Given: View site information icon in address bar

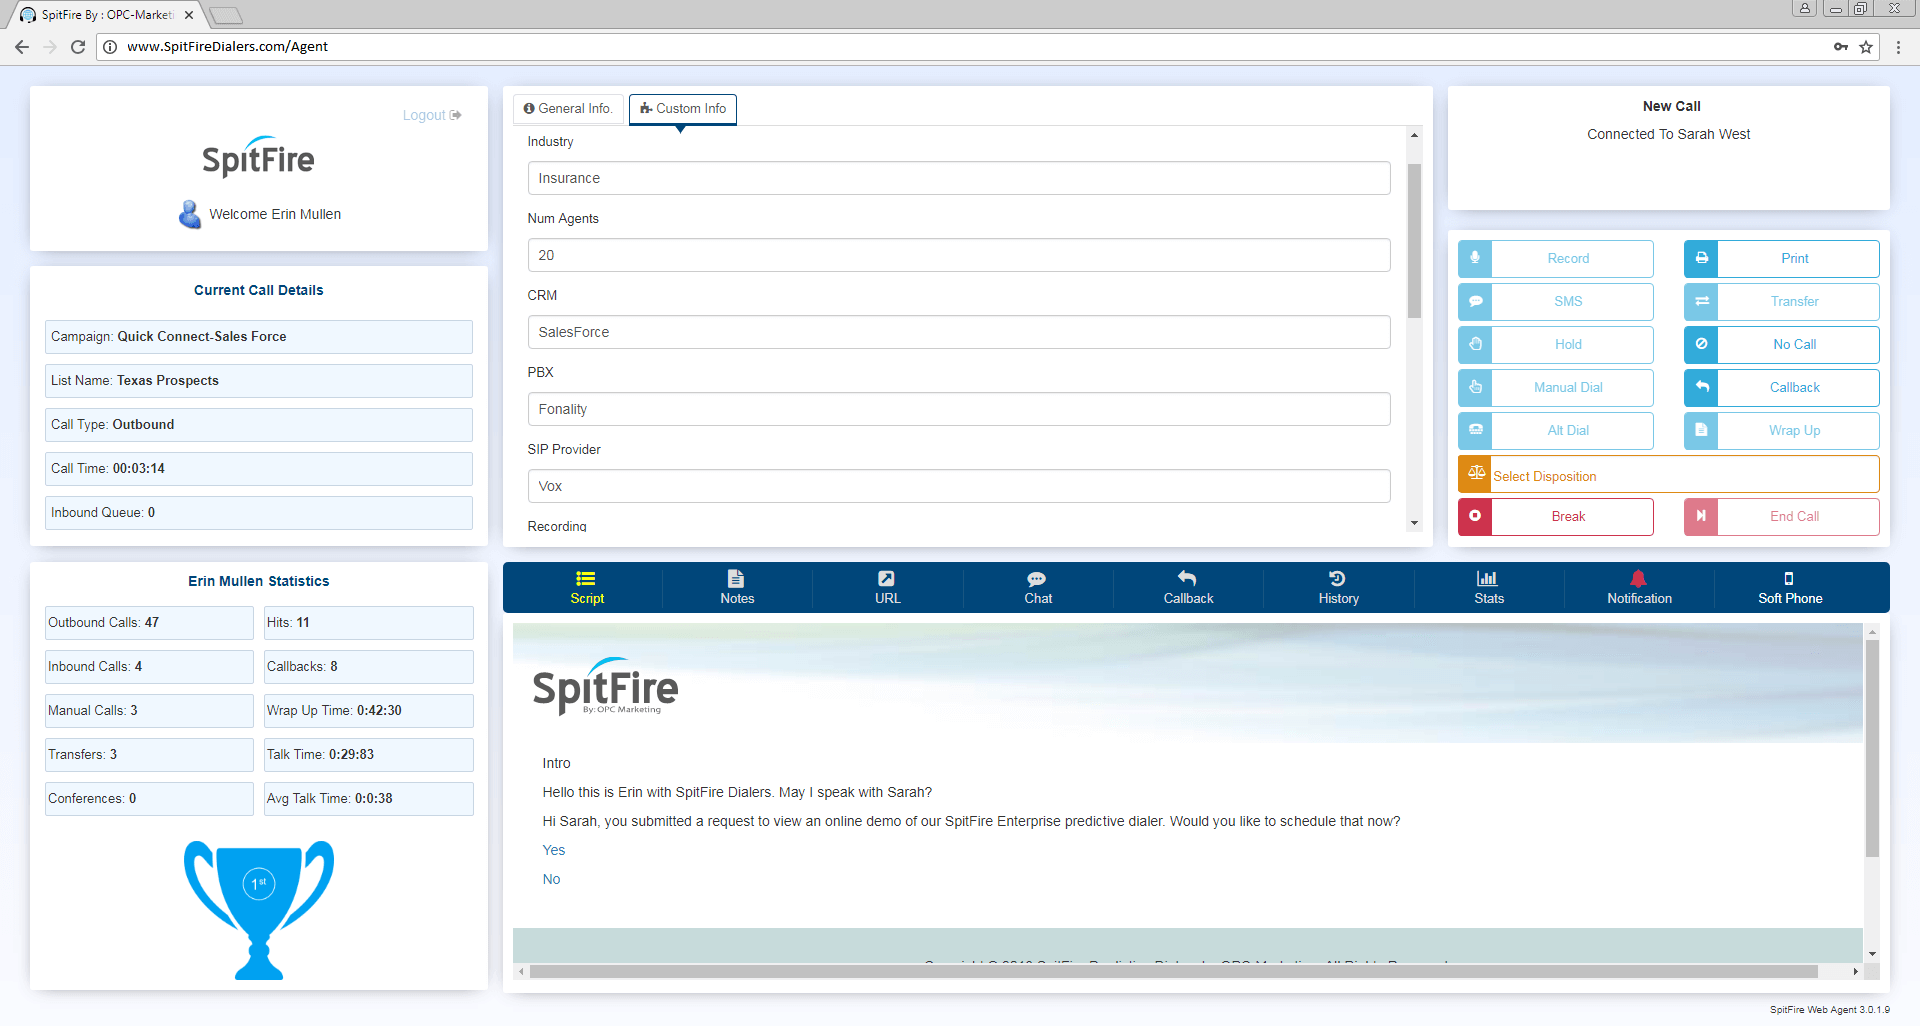Looking at the screenshot, I should click(110, 47).
